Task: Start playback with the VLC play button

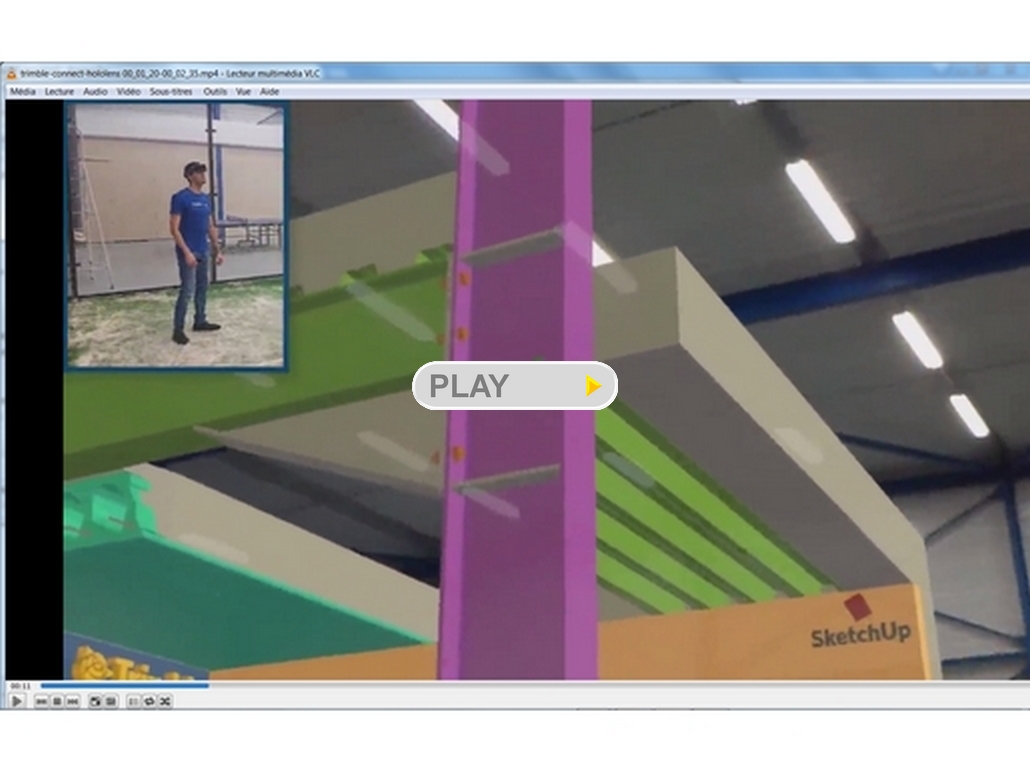Action: pyautogui.click(x=17, y=702)
